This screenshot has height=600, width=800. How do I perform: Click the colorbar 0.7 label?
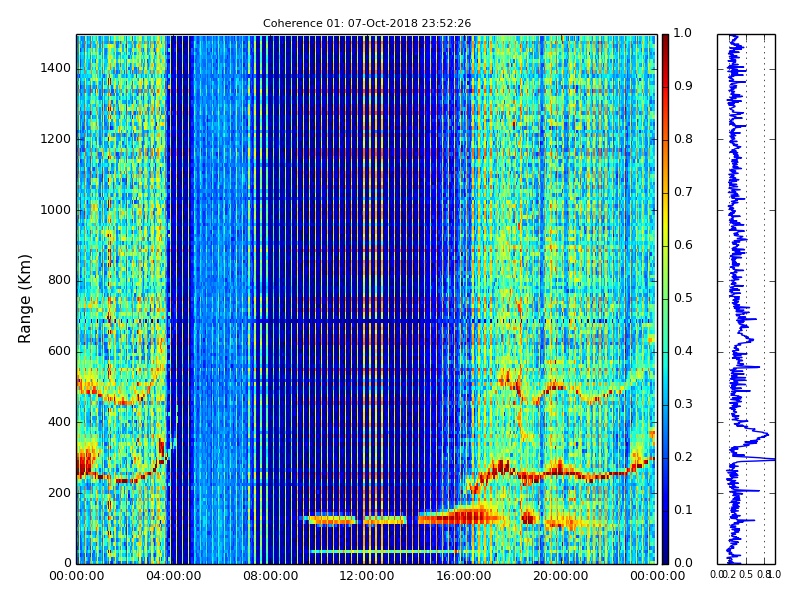click(683, 192)
